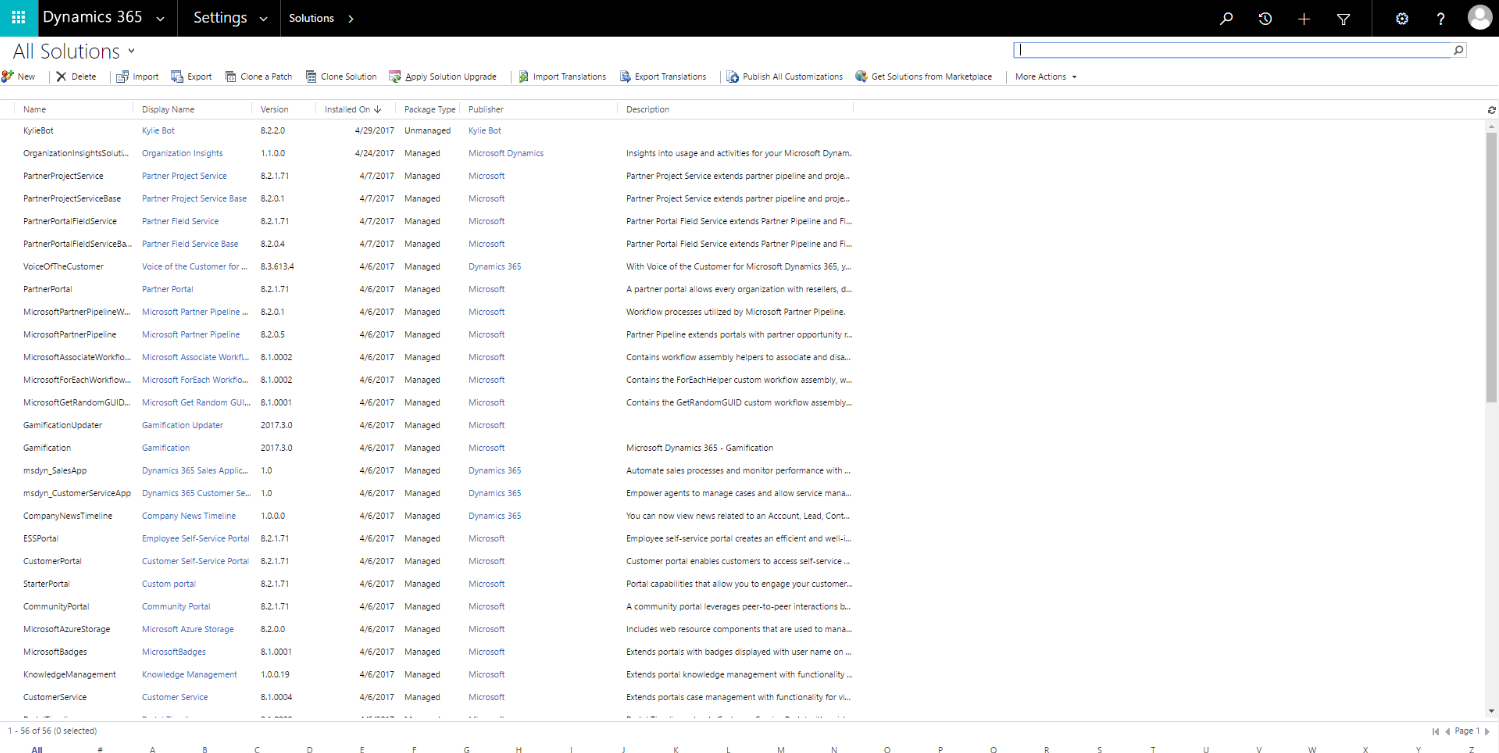Open the app launcher waffle icon

(18, 18)
